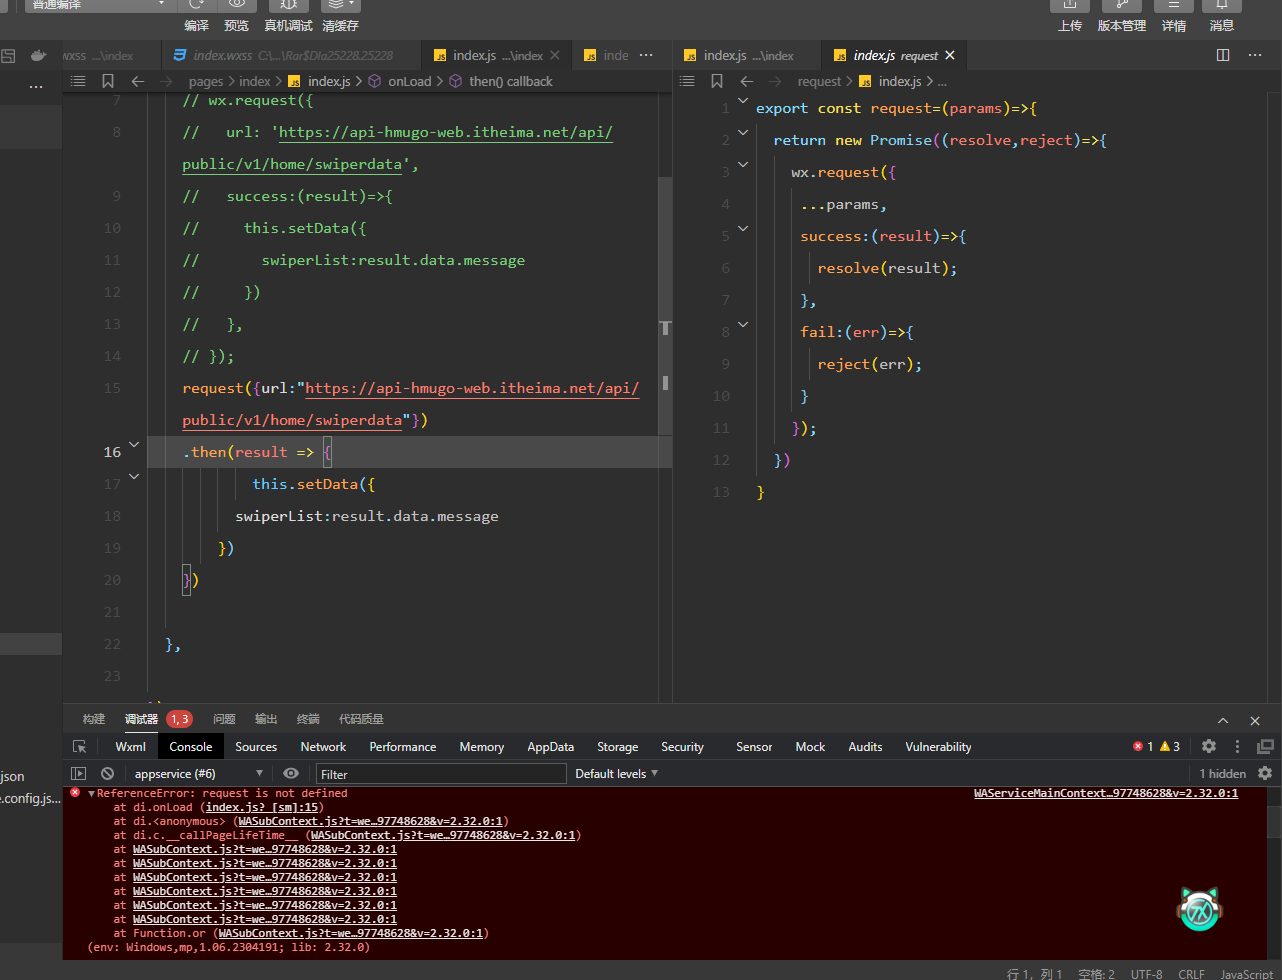Viewport: 1282px width, 980px height.
Task: Open the preview (预览) eye icon
Action: pos(237,5)
